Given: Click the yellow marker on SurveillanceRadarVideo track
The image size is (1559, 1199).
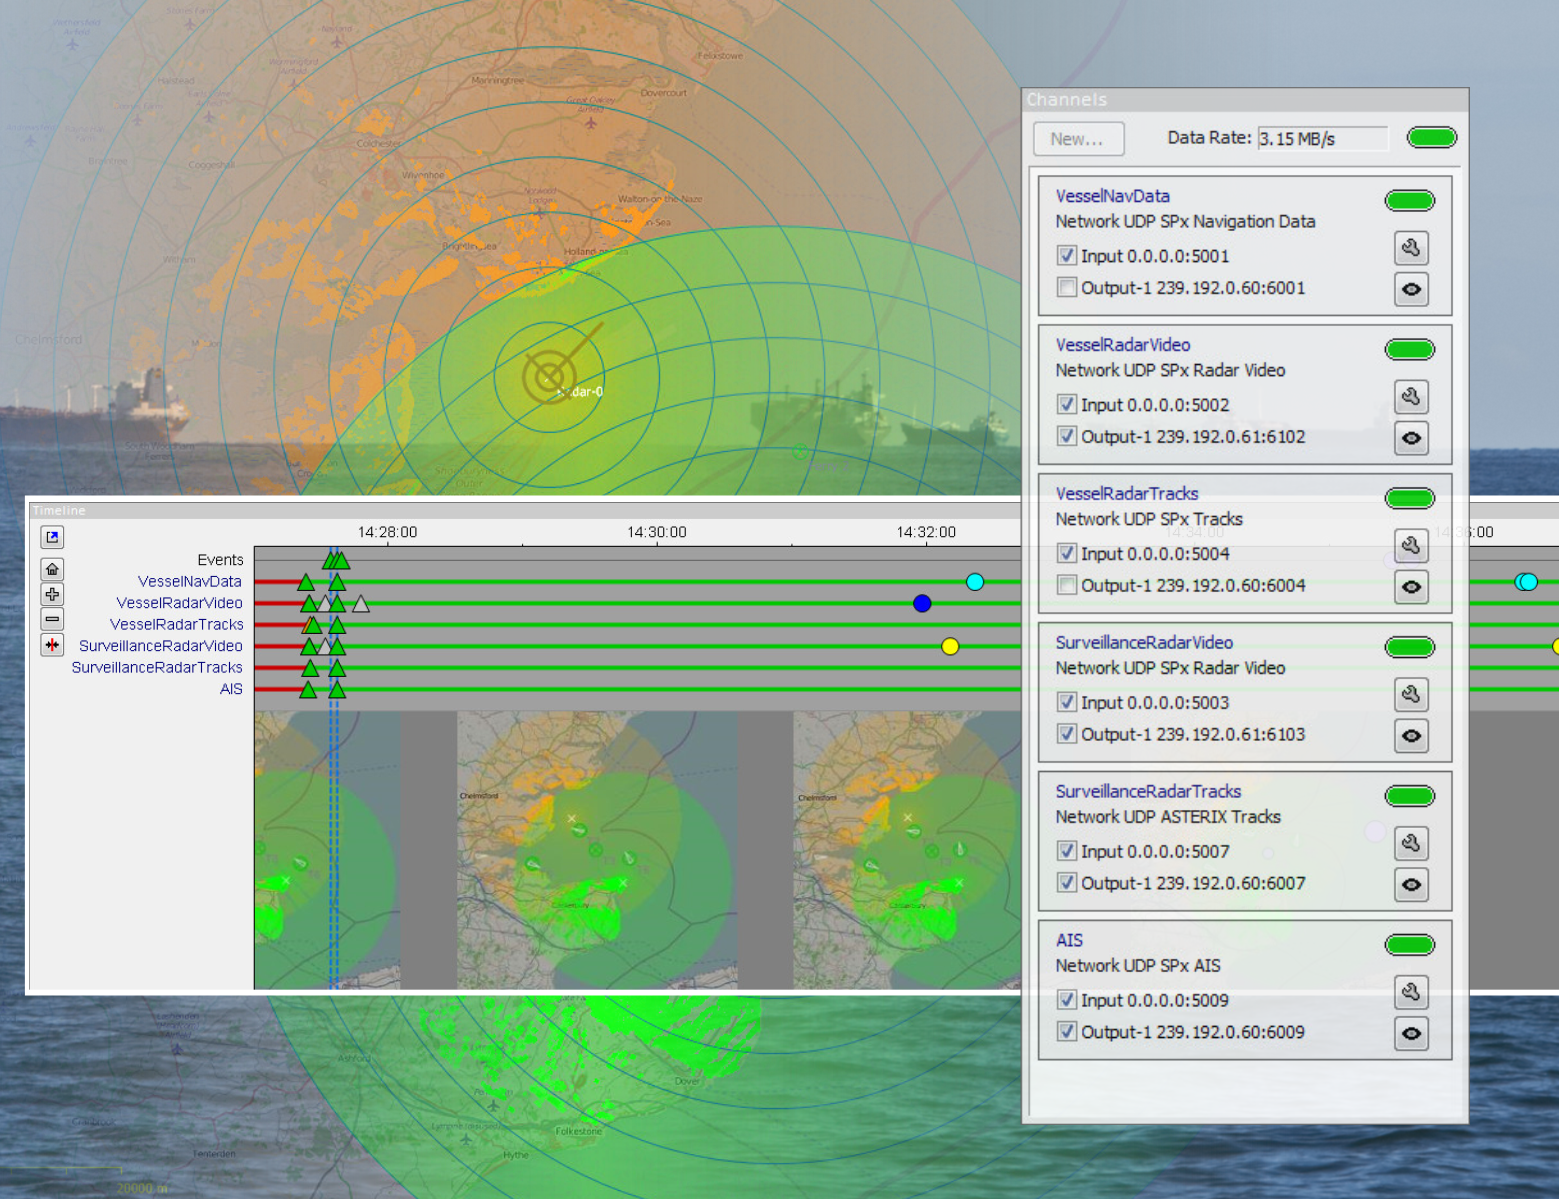Looking at the screenshot, I should coord(950,646).
